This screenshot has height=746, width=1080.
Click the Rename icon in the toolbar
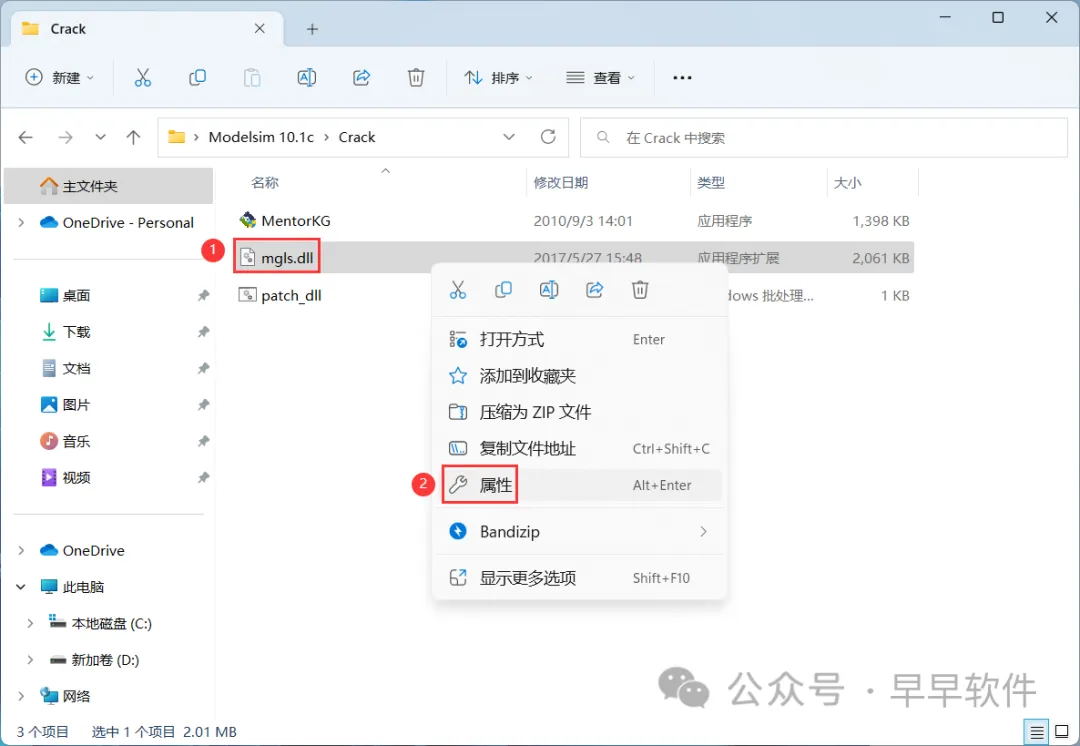[x=307, y=78]
